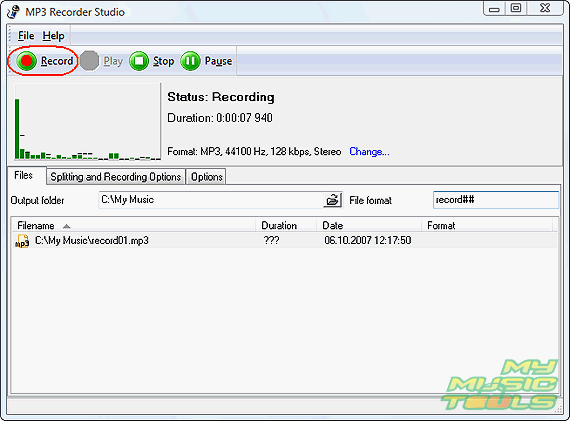Close the MP3 Recorder Studio window
Image resolution: width=570 pixels, height=421 pixels.
click(x=545, y=9)
